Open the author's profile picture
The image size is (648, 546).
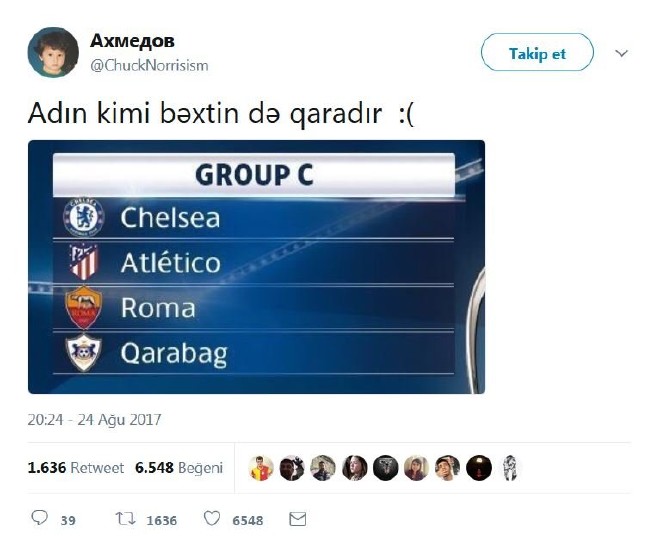click(53, 52)
